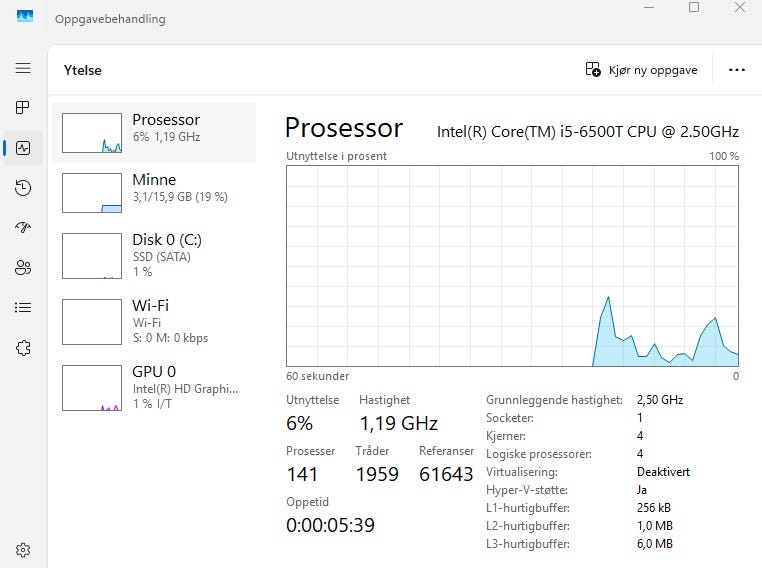This screenshot has height=568, width=762.
Task: Select Disk 0 (C:) in performance list
Action: point(154,256)
